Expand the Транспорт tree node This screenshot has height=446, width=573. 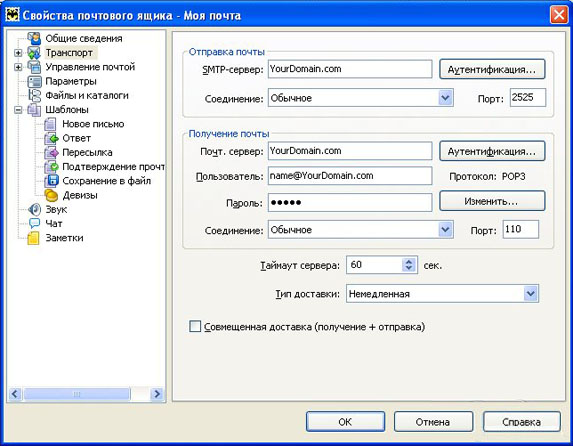click(18, 53)
